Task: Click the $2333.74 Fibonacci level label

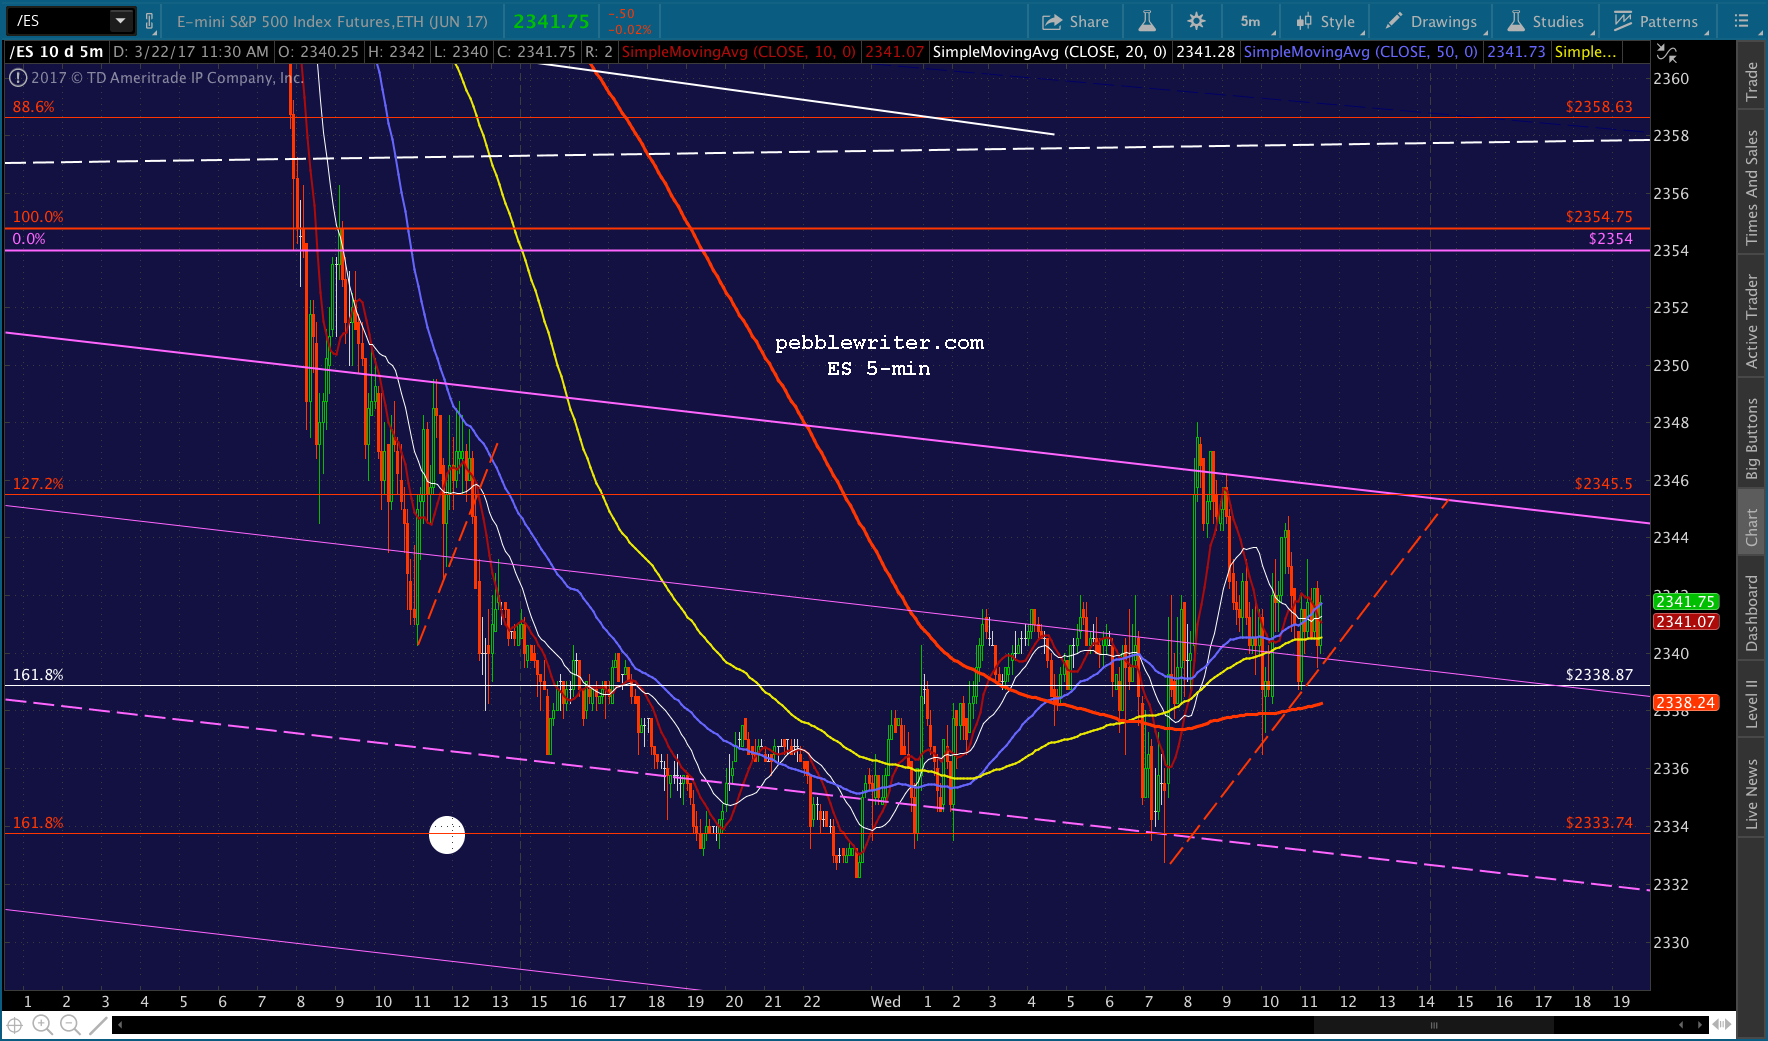Action: point(1599,823)
